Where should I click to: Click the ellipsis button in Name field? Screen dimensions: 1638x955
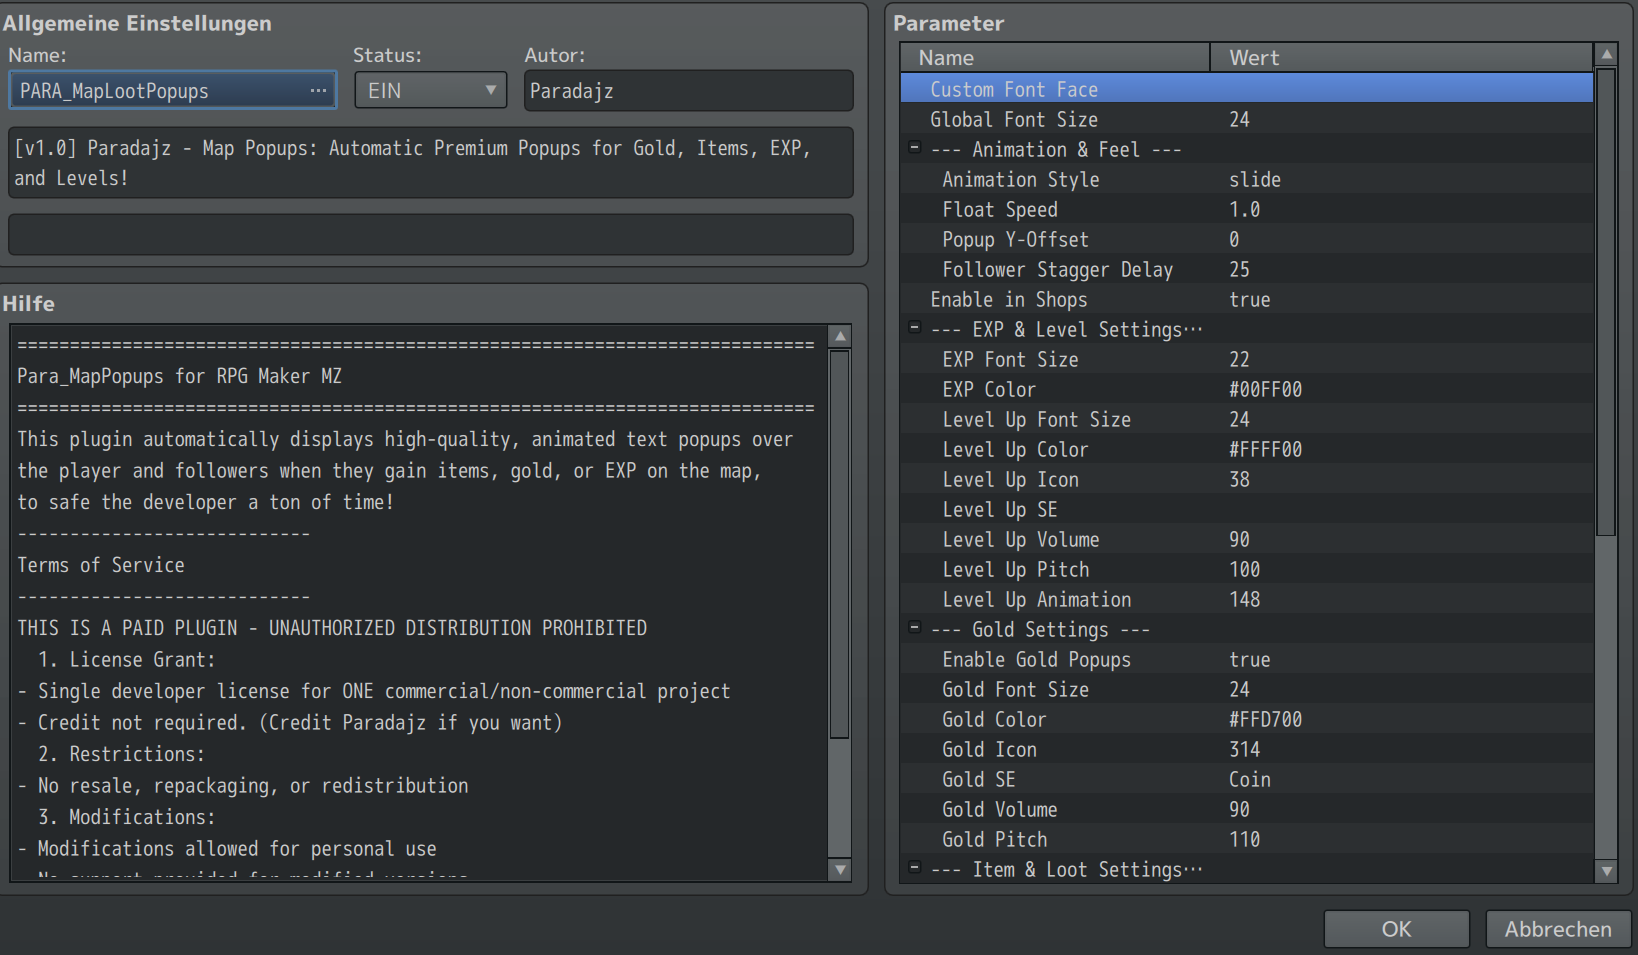click(318, 90)
